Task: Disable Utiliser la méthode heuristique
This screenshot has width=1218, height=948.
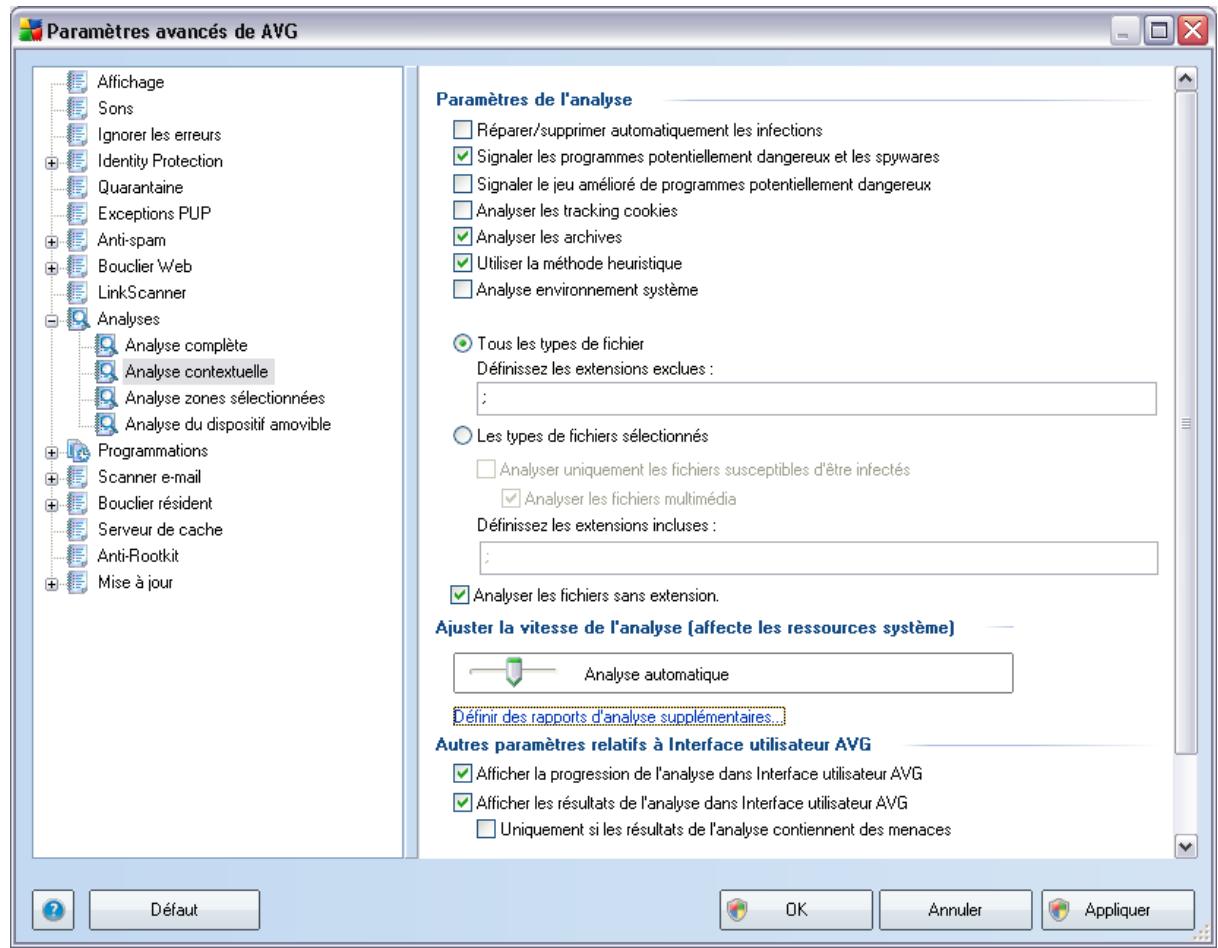Action: tap(461, 263)
